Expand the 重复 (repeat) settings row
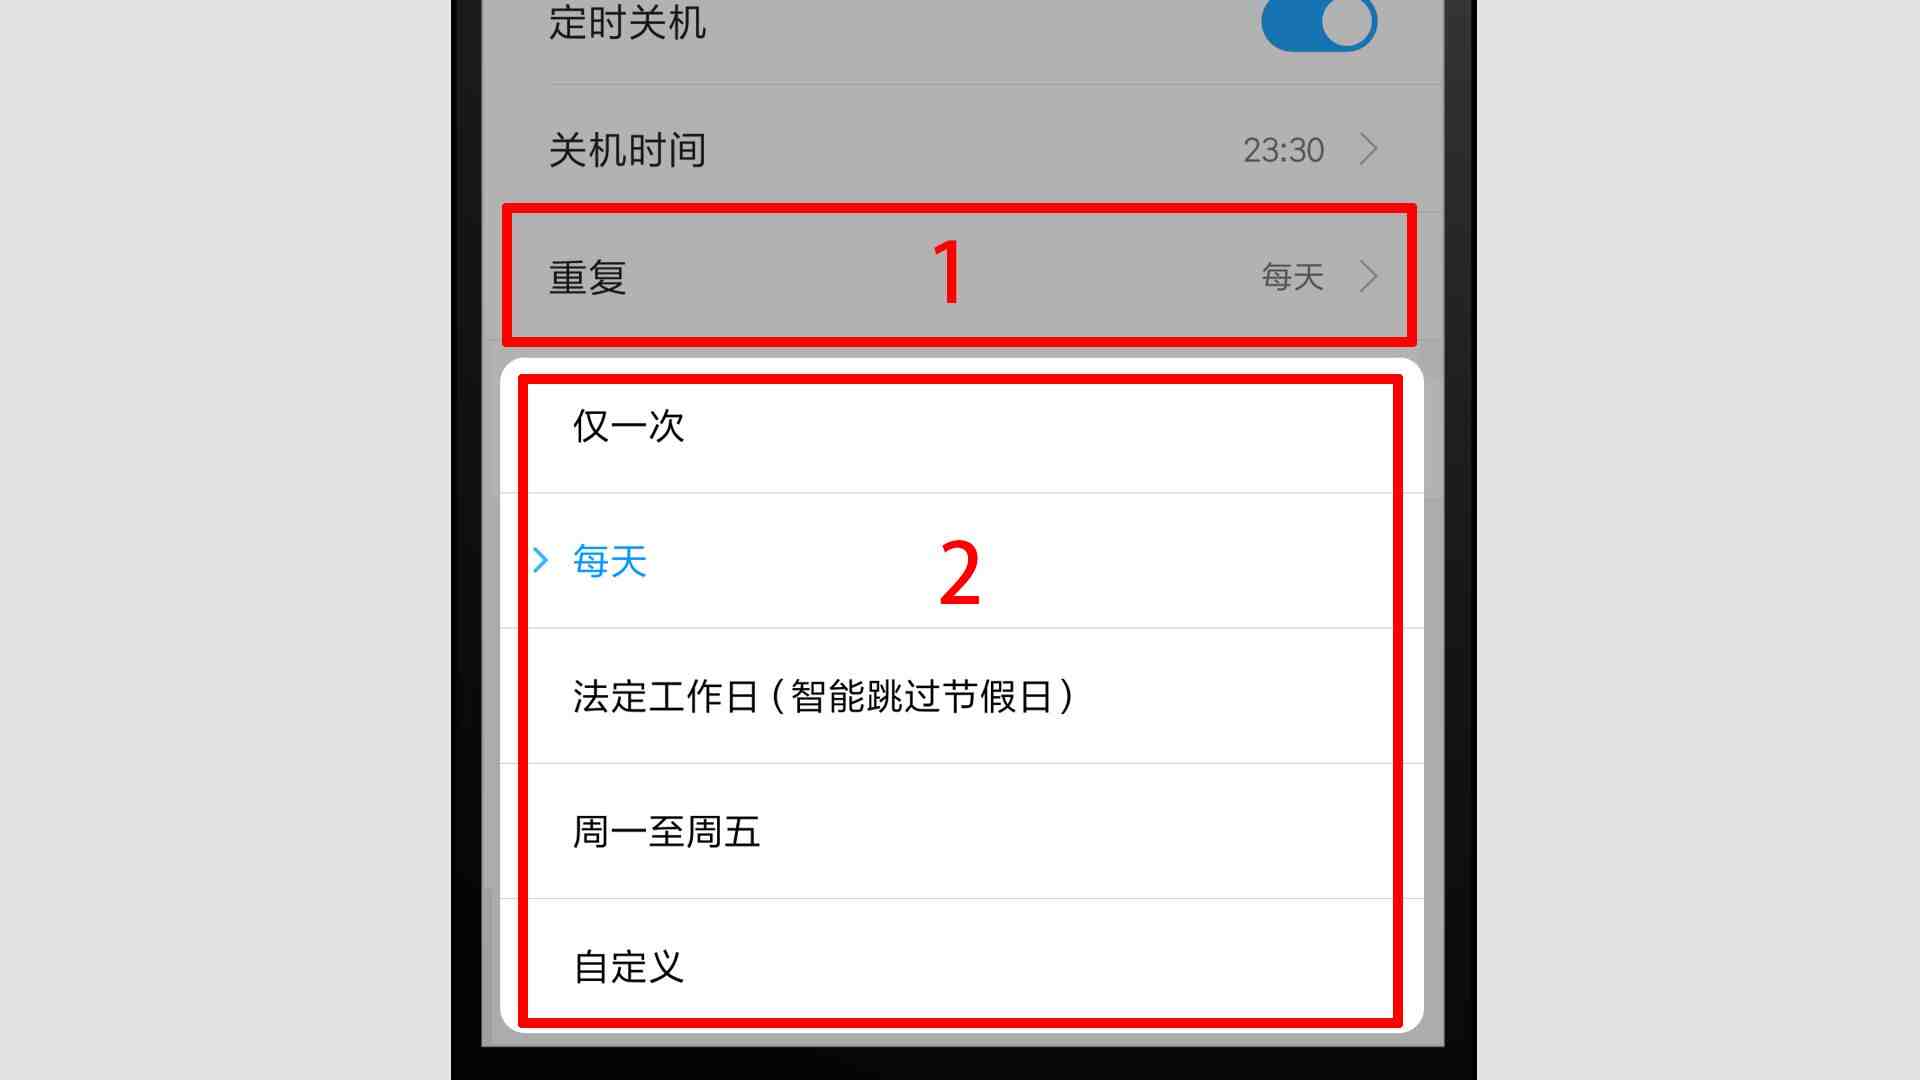The height and width of the screenshot is (1080, 1920). [x=959, y=274]
